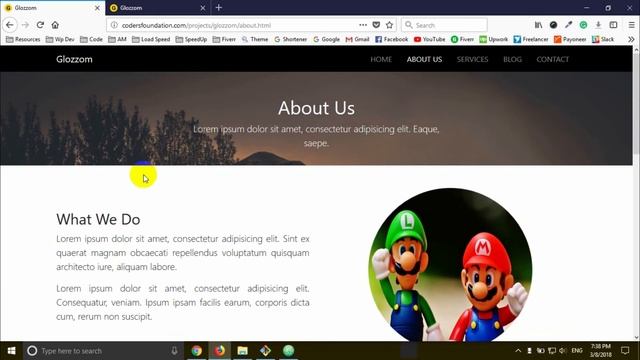Screen dimensions: 640x360
Task: Click the page vertical scrollbar thumb
Action: tap(636, 104)
